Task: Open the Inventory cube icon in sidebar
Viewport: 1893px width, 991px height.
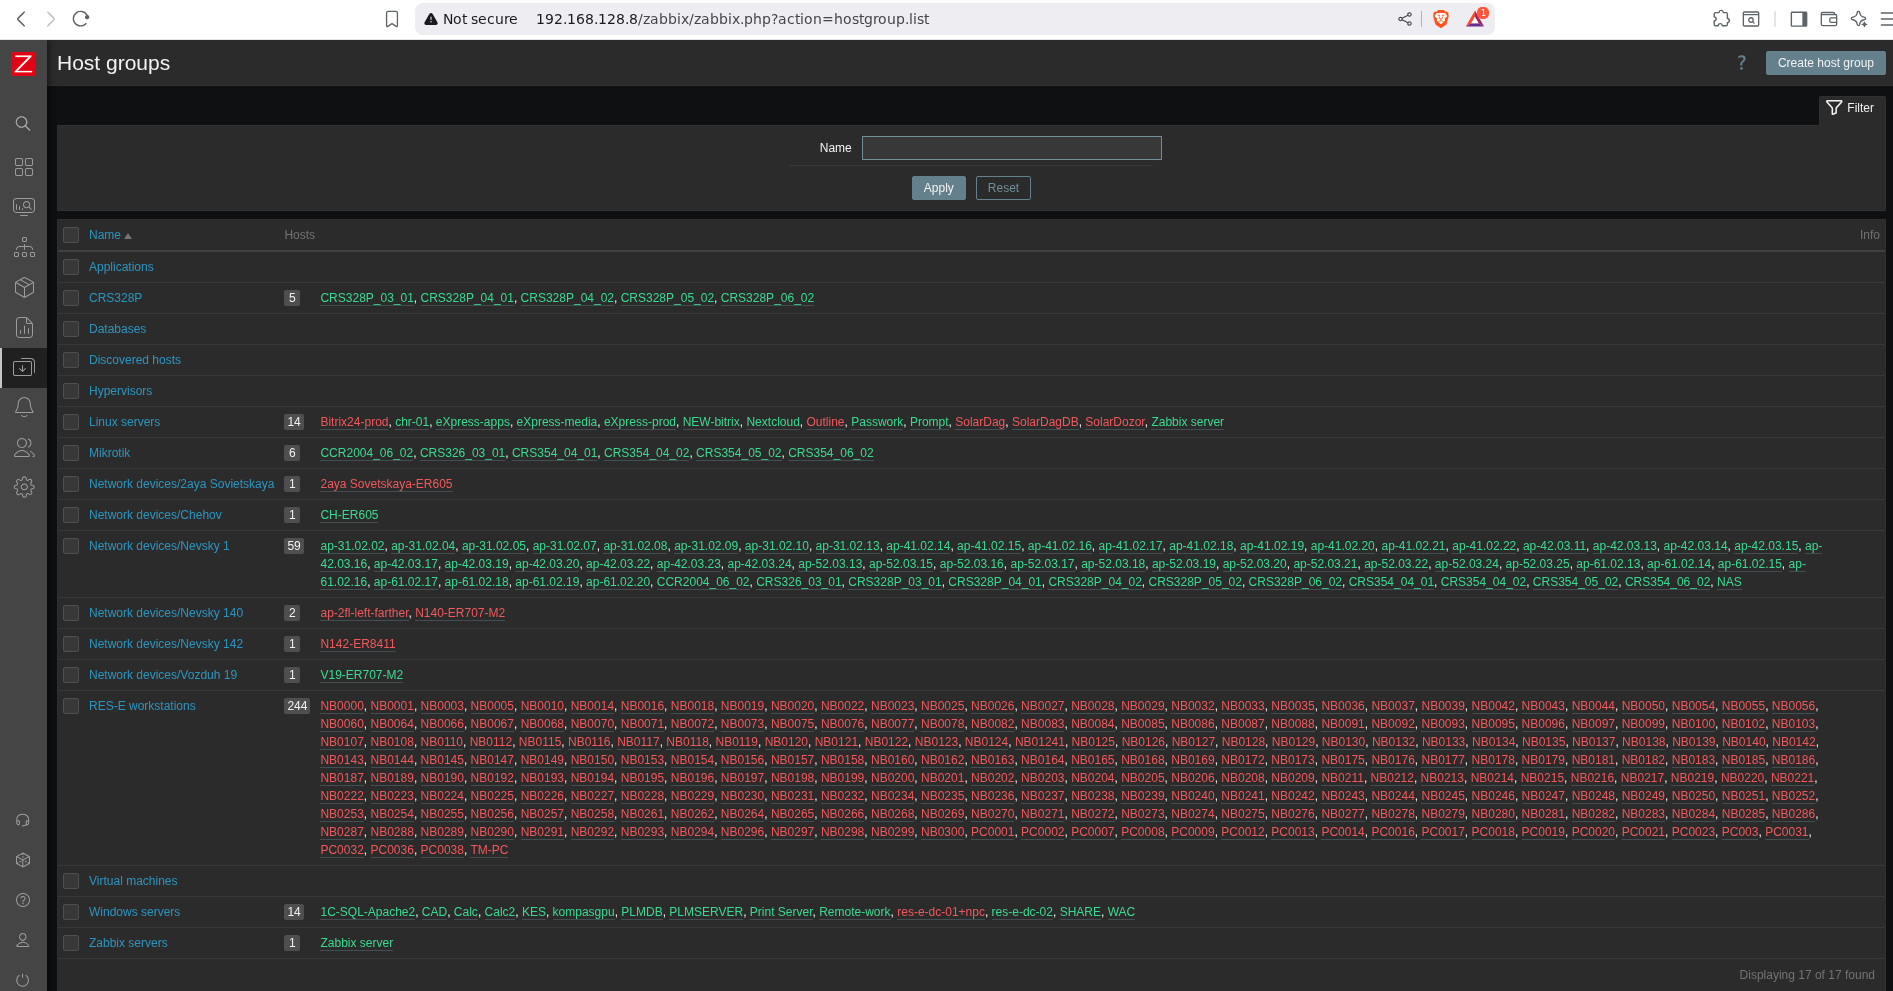Action: point(23,287)
